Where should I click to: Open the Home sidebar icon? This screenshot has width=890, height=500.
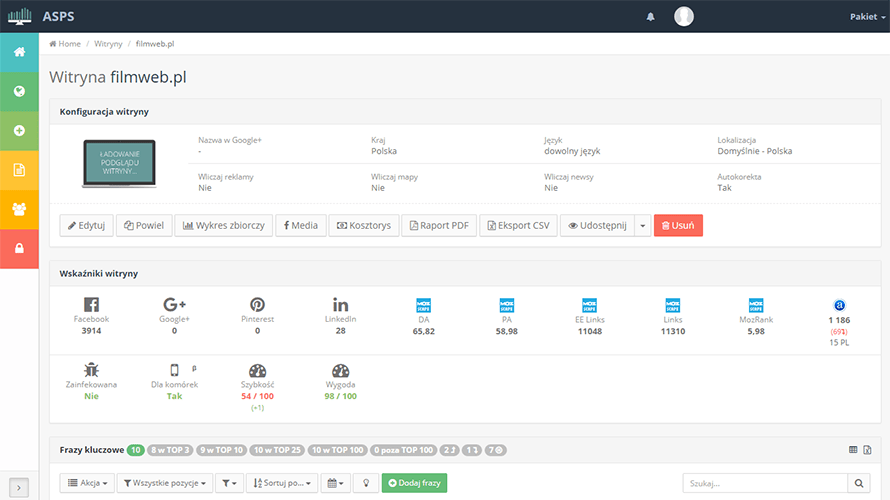point(19,52)
